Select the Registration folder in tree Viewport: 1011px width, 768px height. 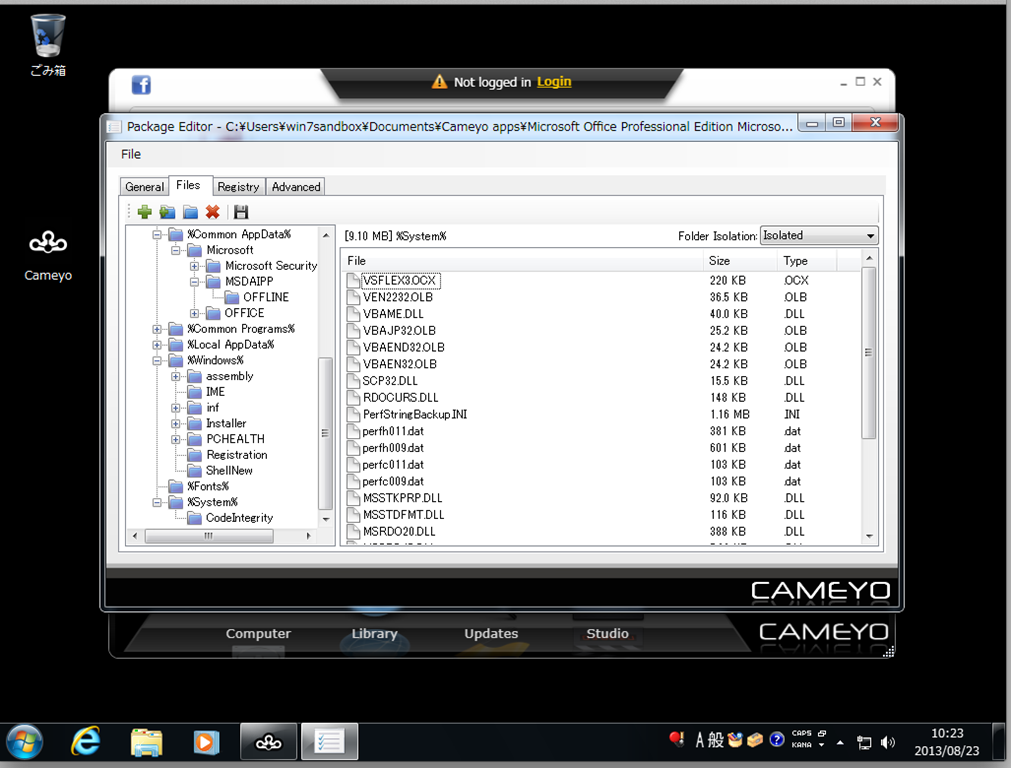(x=237, y=455)
